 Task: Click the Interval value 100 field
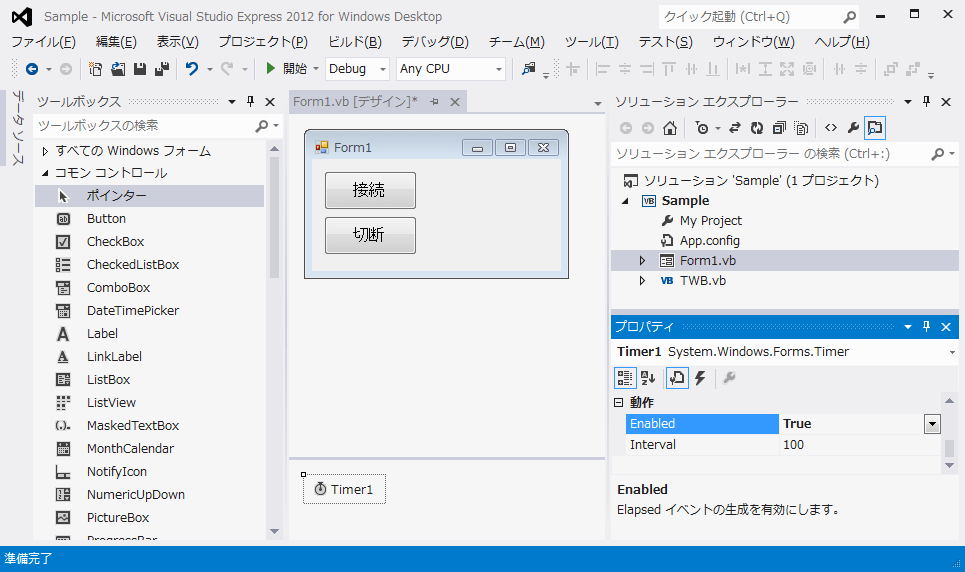pyautogui.click(x=860, y=445)
